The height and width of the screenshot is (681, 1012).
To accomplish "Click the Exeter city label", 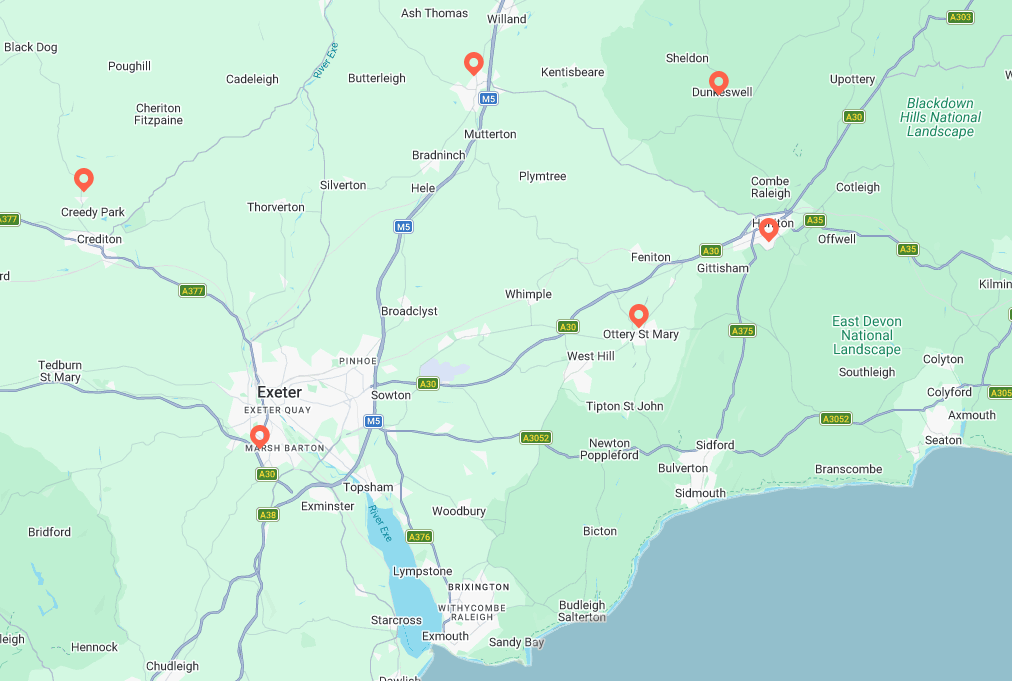I will coord(279,392).
